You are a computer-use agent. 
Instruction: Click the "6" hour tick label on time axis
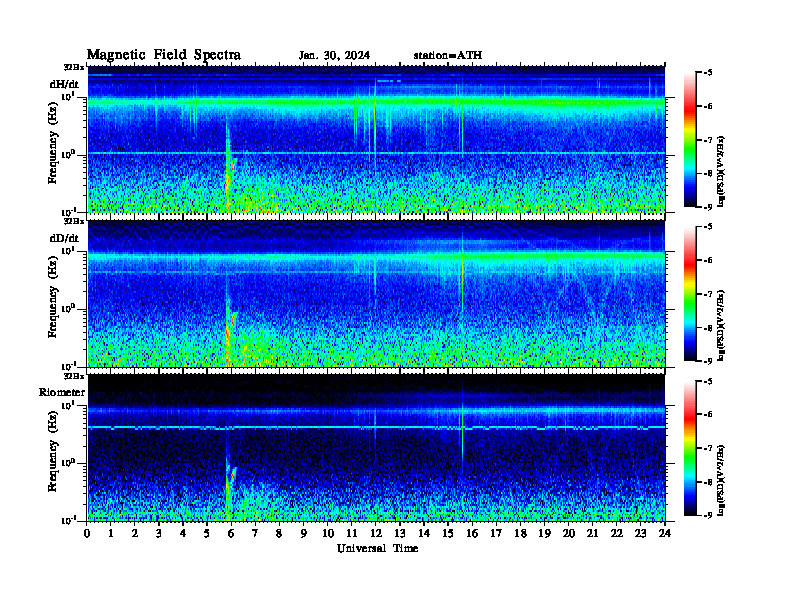[231, 534]
